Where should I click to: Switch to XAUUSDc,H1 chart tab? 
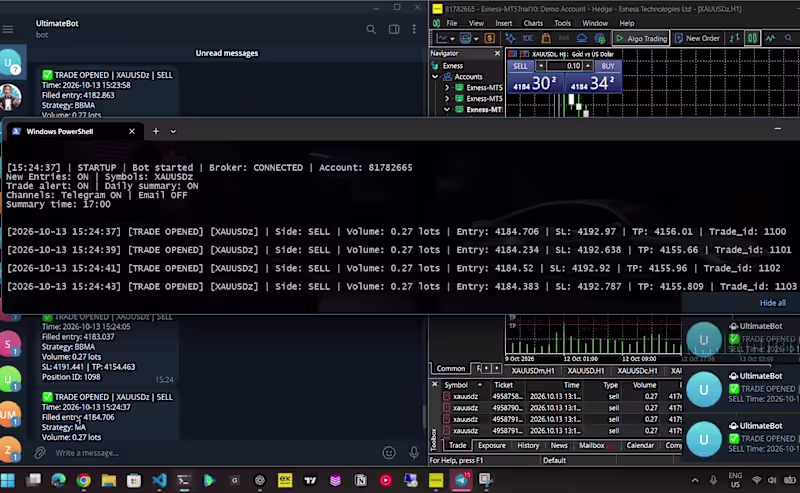[x=637, y=371]
